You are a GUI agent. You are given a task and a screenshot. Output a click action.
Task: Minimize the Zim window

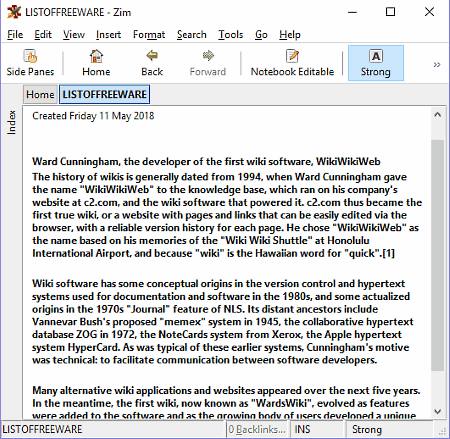click(352, 12)
